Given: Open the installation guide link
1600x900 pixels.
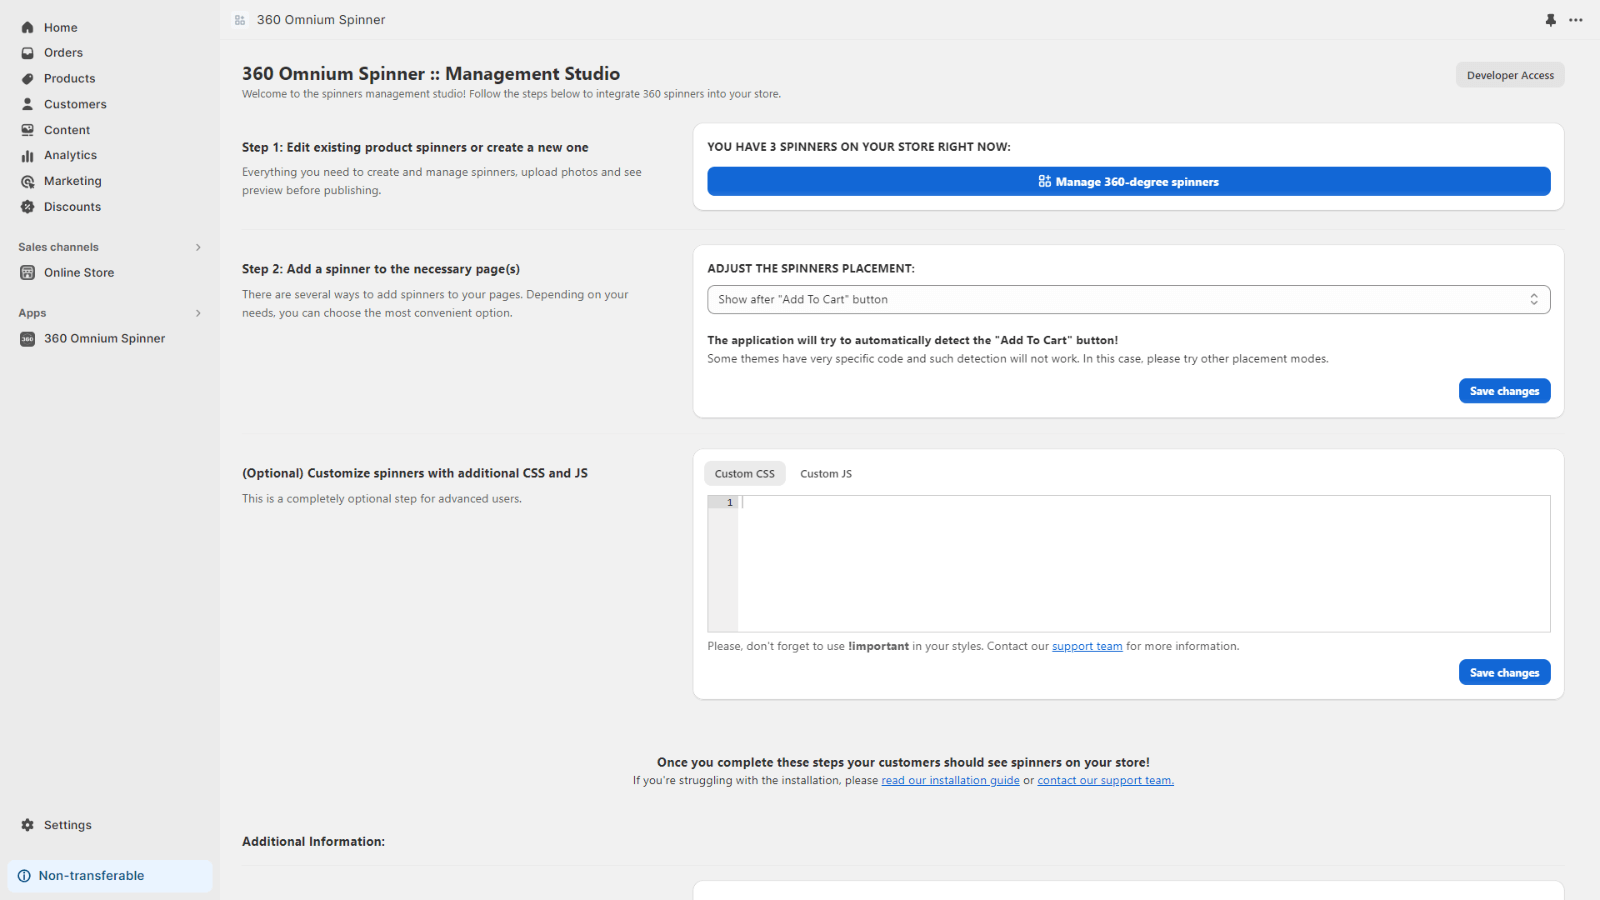Looking at the screenshot, I should (x=950, y=781).
